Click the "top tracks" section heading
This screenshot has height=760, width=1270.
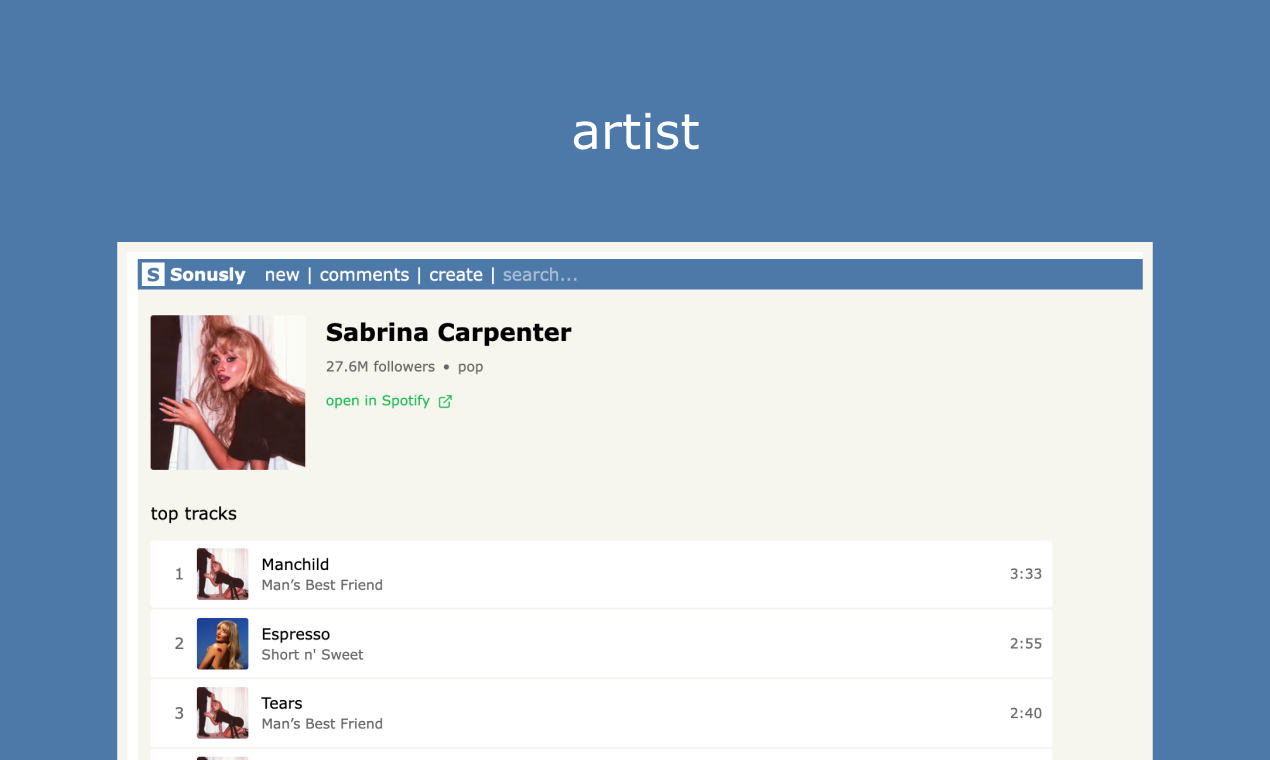(x=193, y=513)
